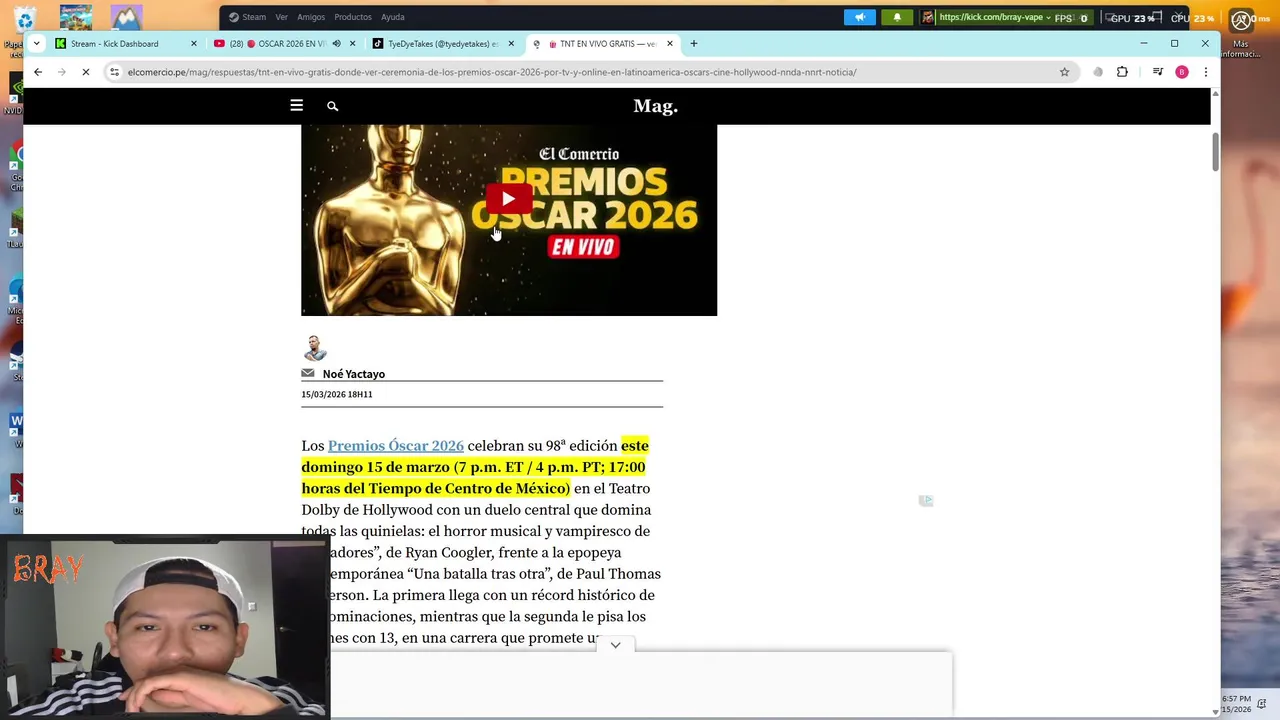Open author Noé Yactayo's profile
Viewport: 1280px width, 720px height.
tap(353, 374)
